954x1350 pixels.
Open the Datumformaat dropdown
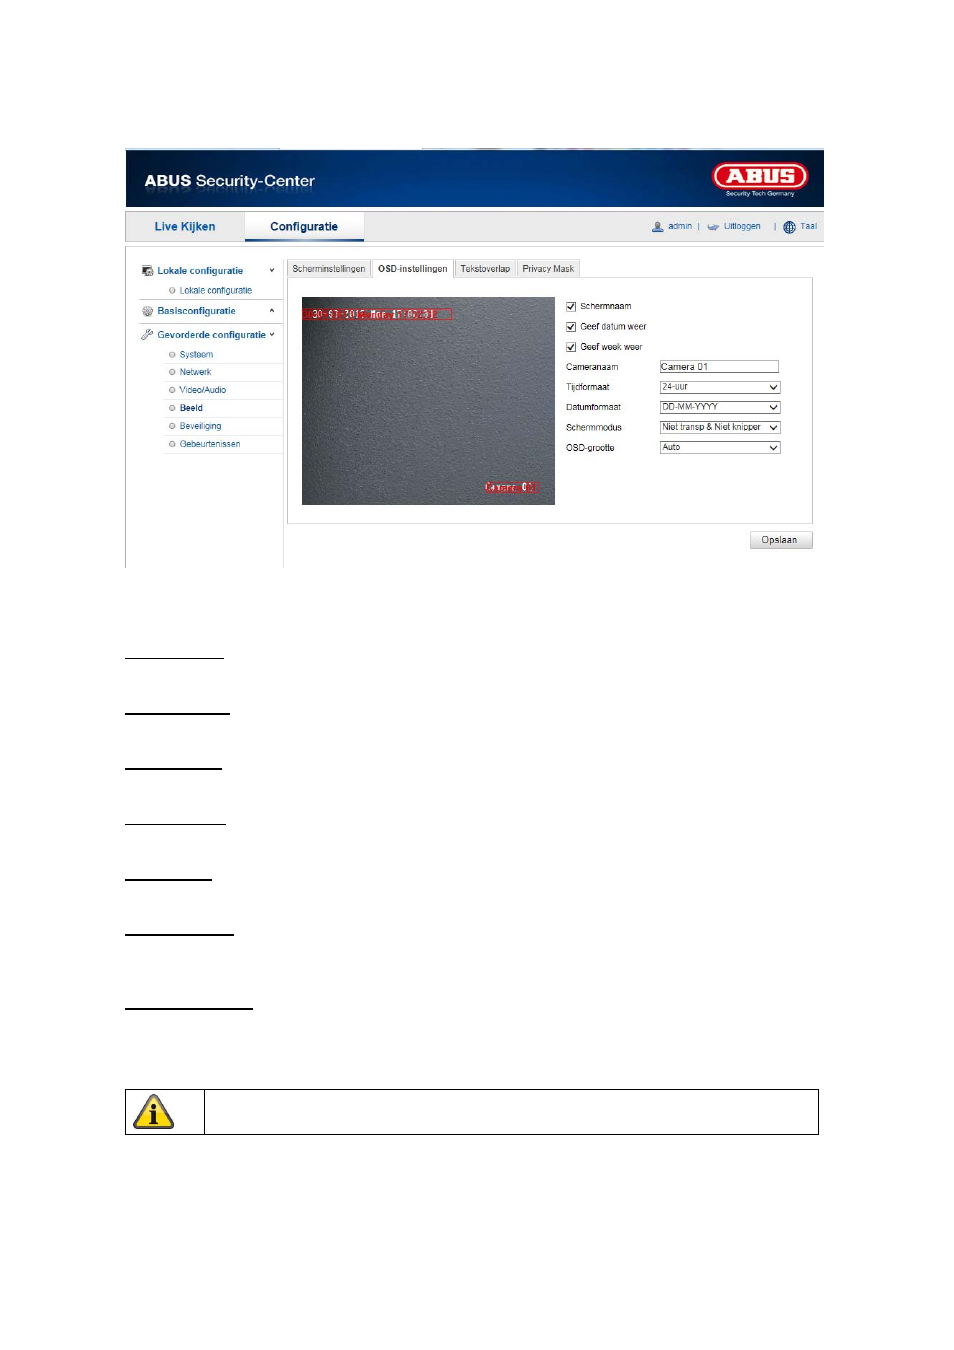[x=720, y=407]
